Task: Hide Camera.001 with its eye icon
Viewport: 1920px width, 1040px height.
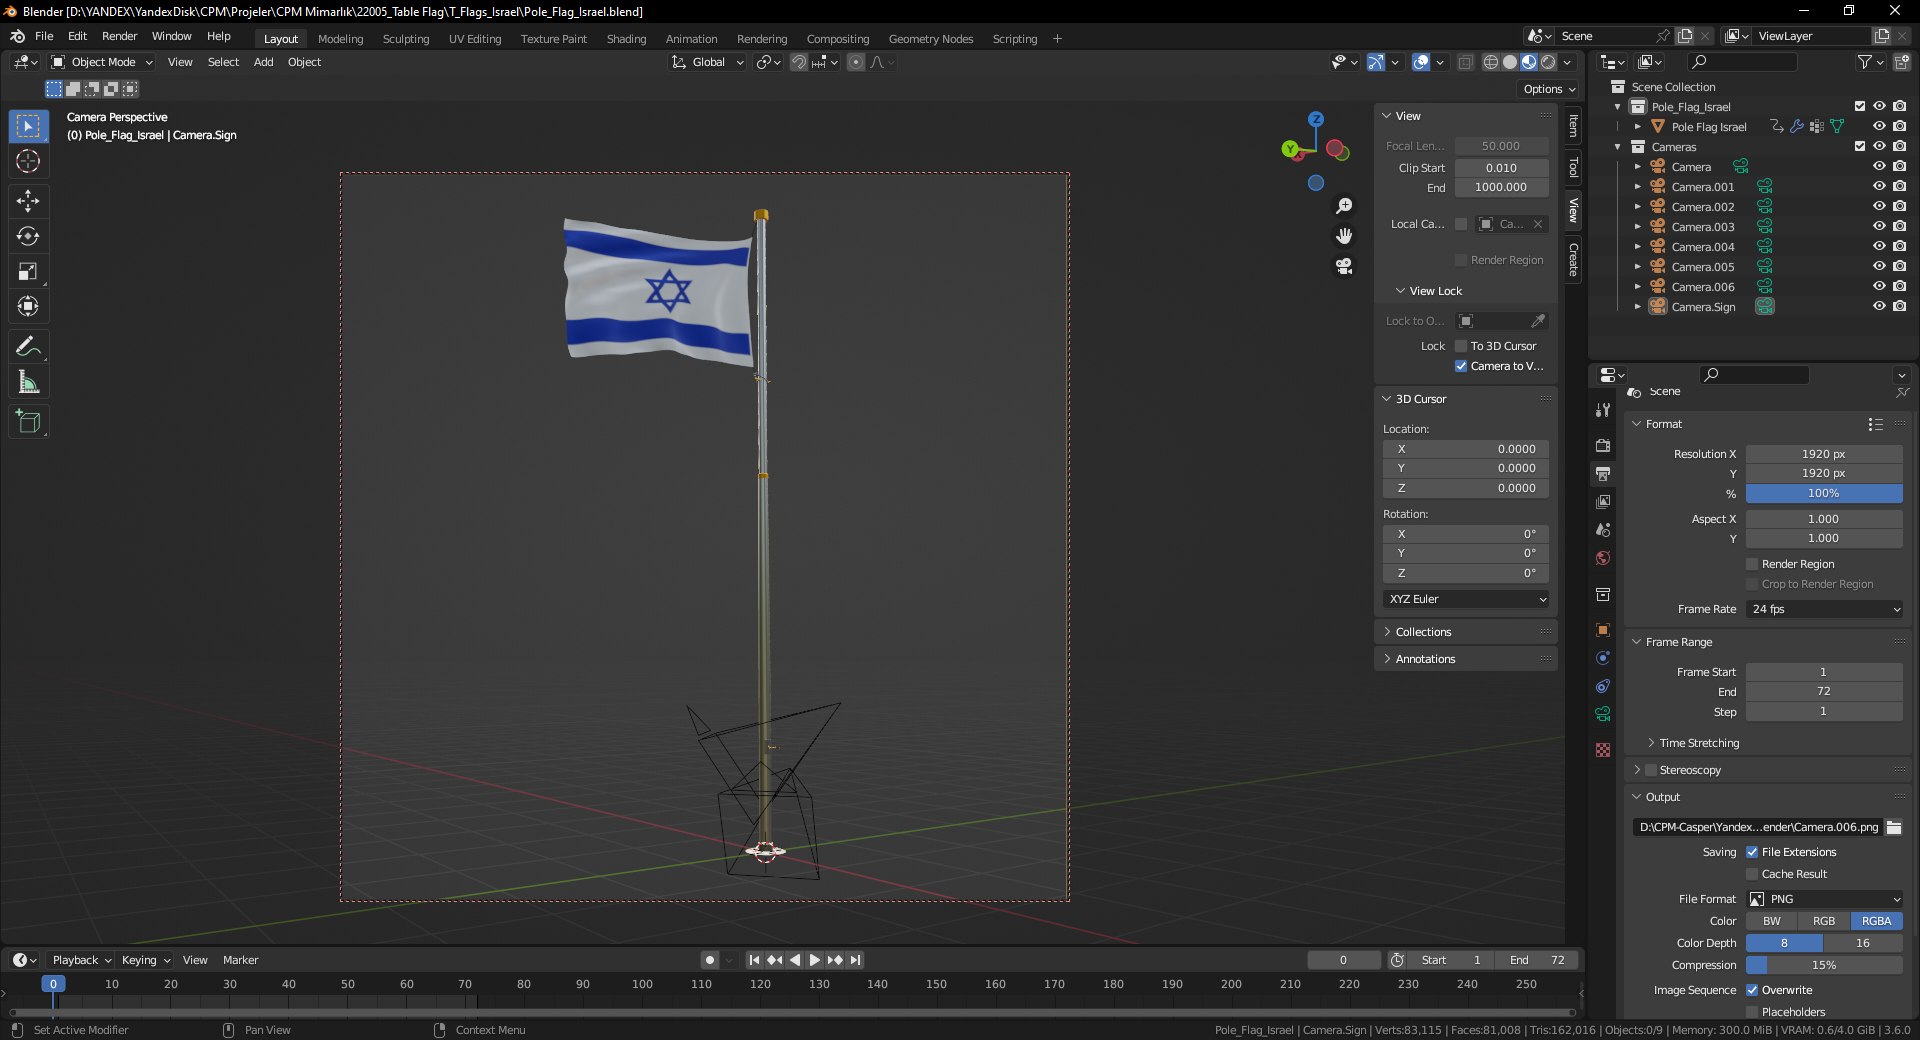Action: pos(1879,187)
